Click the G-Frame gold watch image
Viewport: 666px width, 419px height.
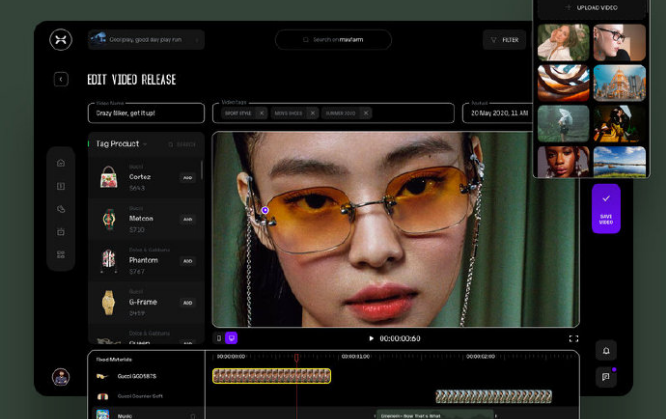109,302
